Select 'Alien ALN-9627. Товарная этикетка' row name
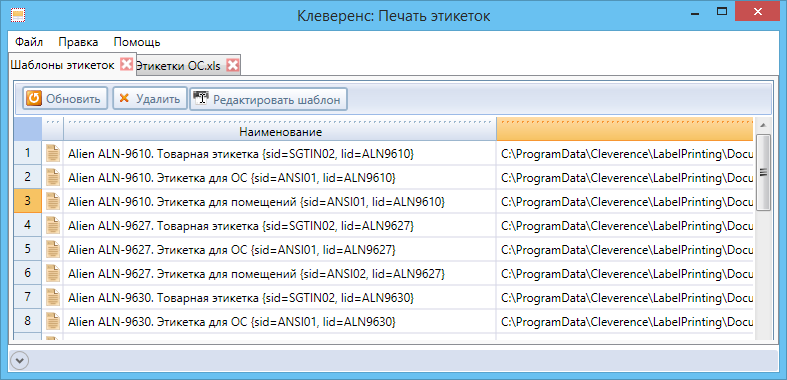 241,226
